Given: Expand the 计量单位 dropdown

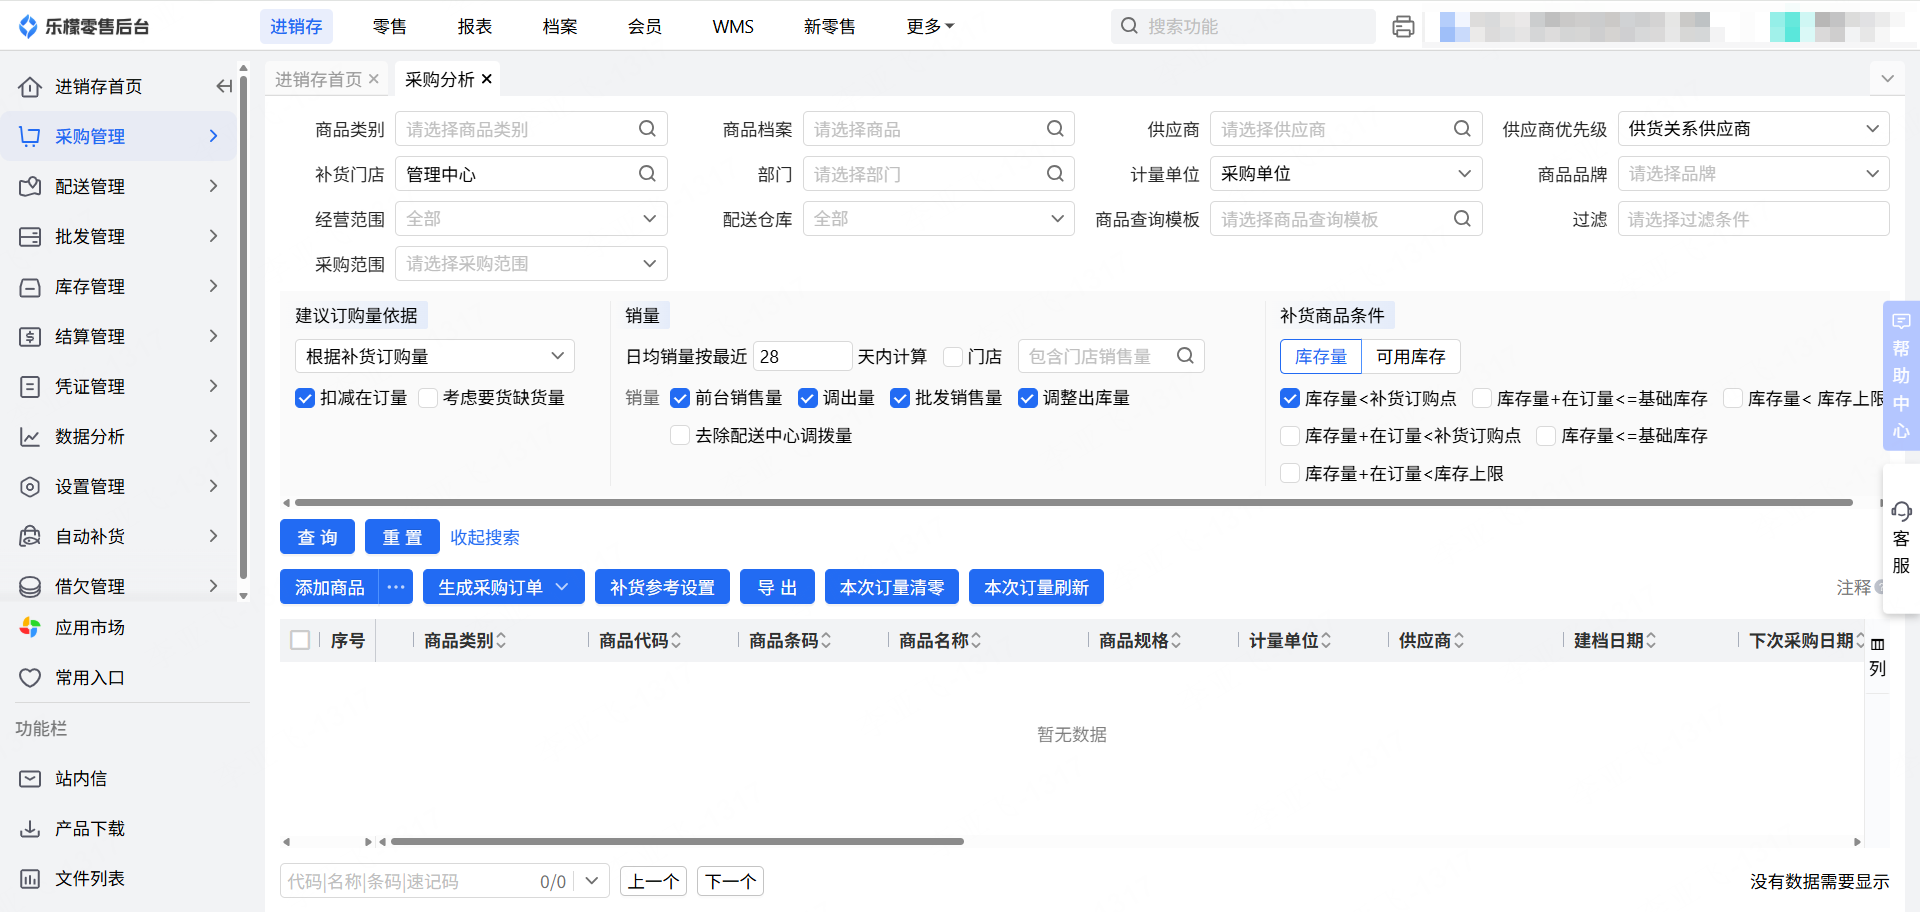Looking at the screenshot, I should pyautogui.click(x=1345, y=174).
